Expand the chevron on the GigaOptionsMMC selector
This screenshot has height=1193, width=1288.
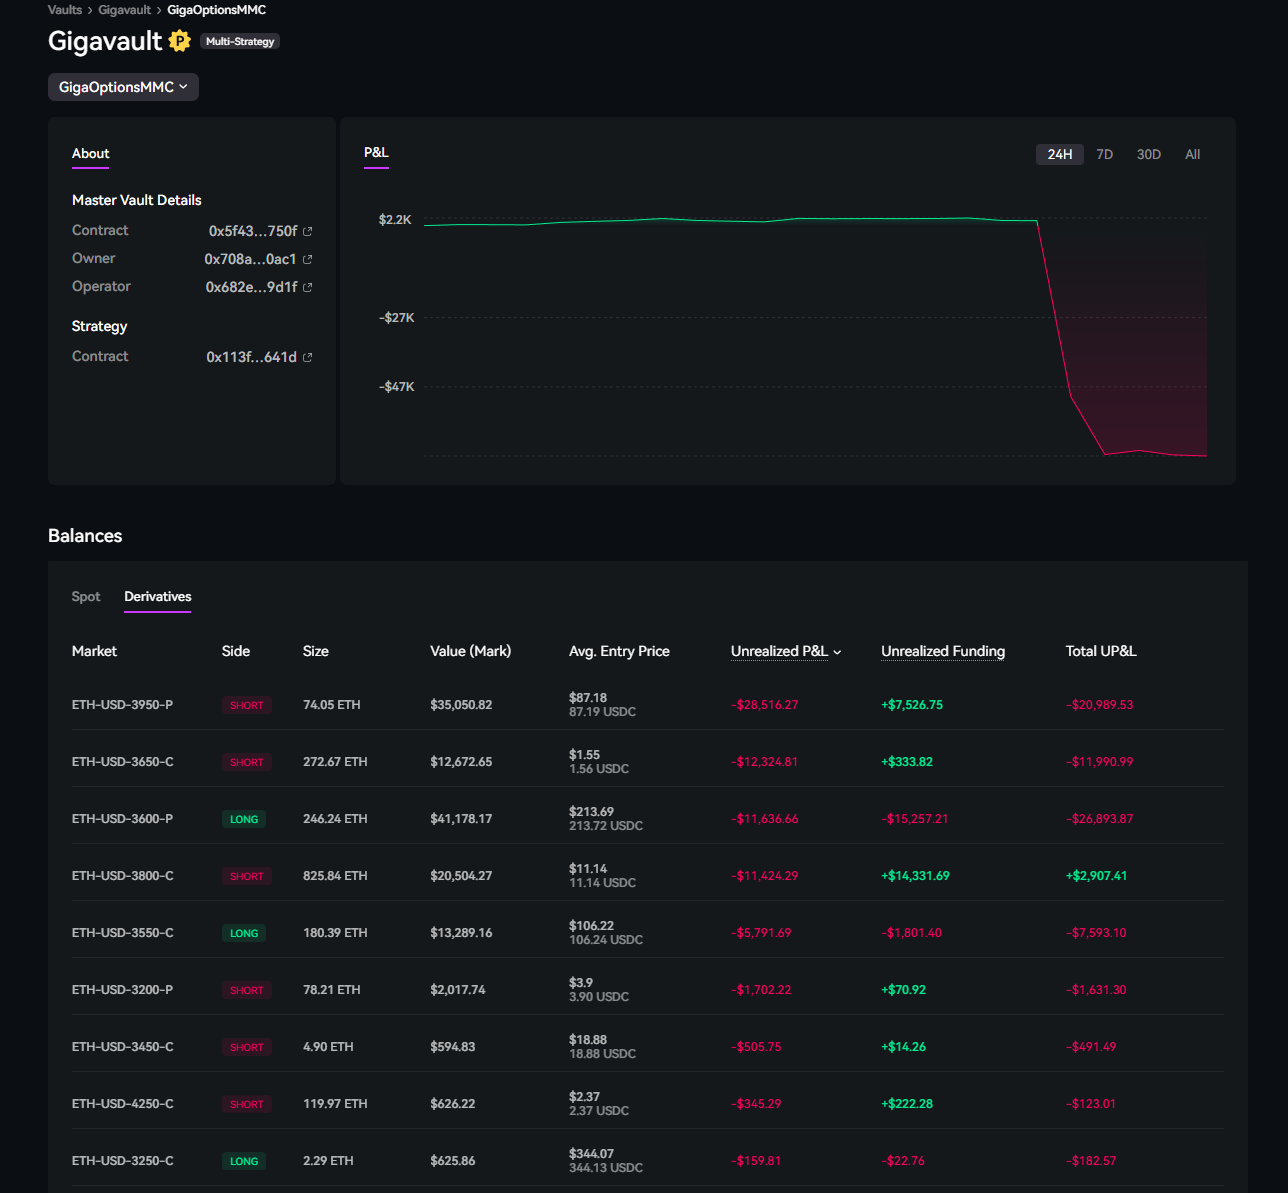click(x=183, y=87)
